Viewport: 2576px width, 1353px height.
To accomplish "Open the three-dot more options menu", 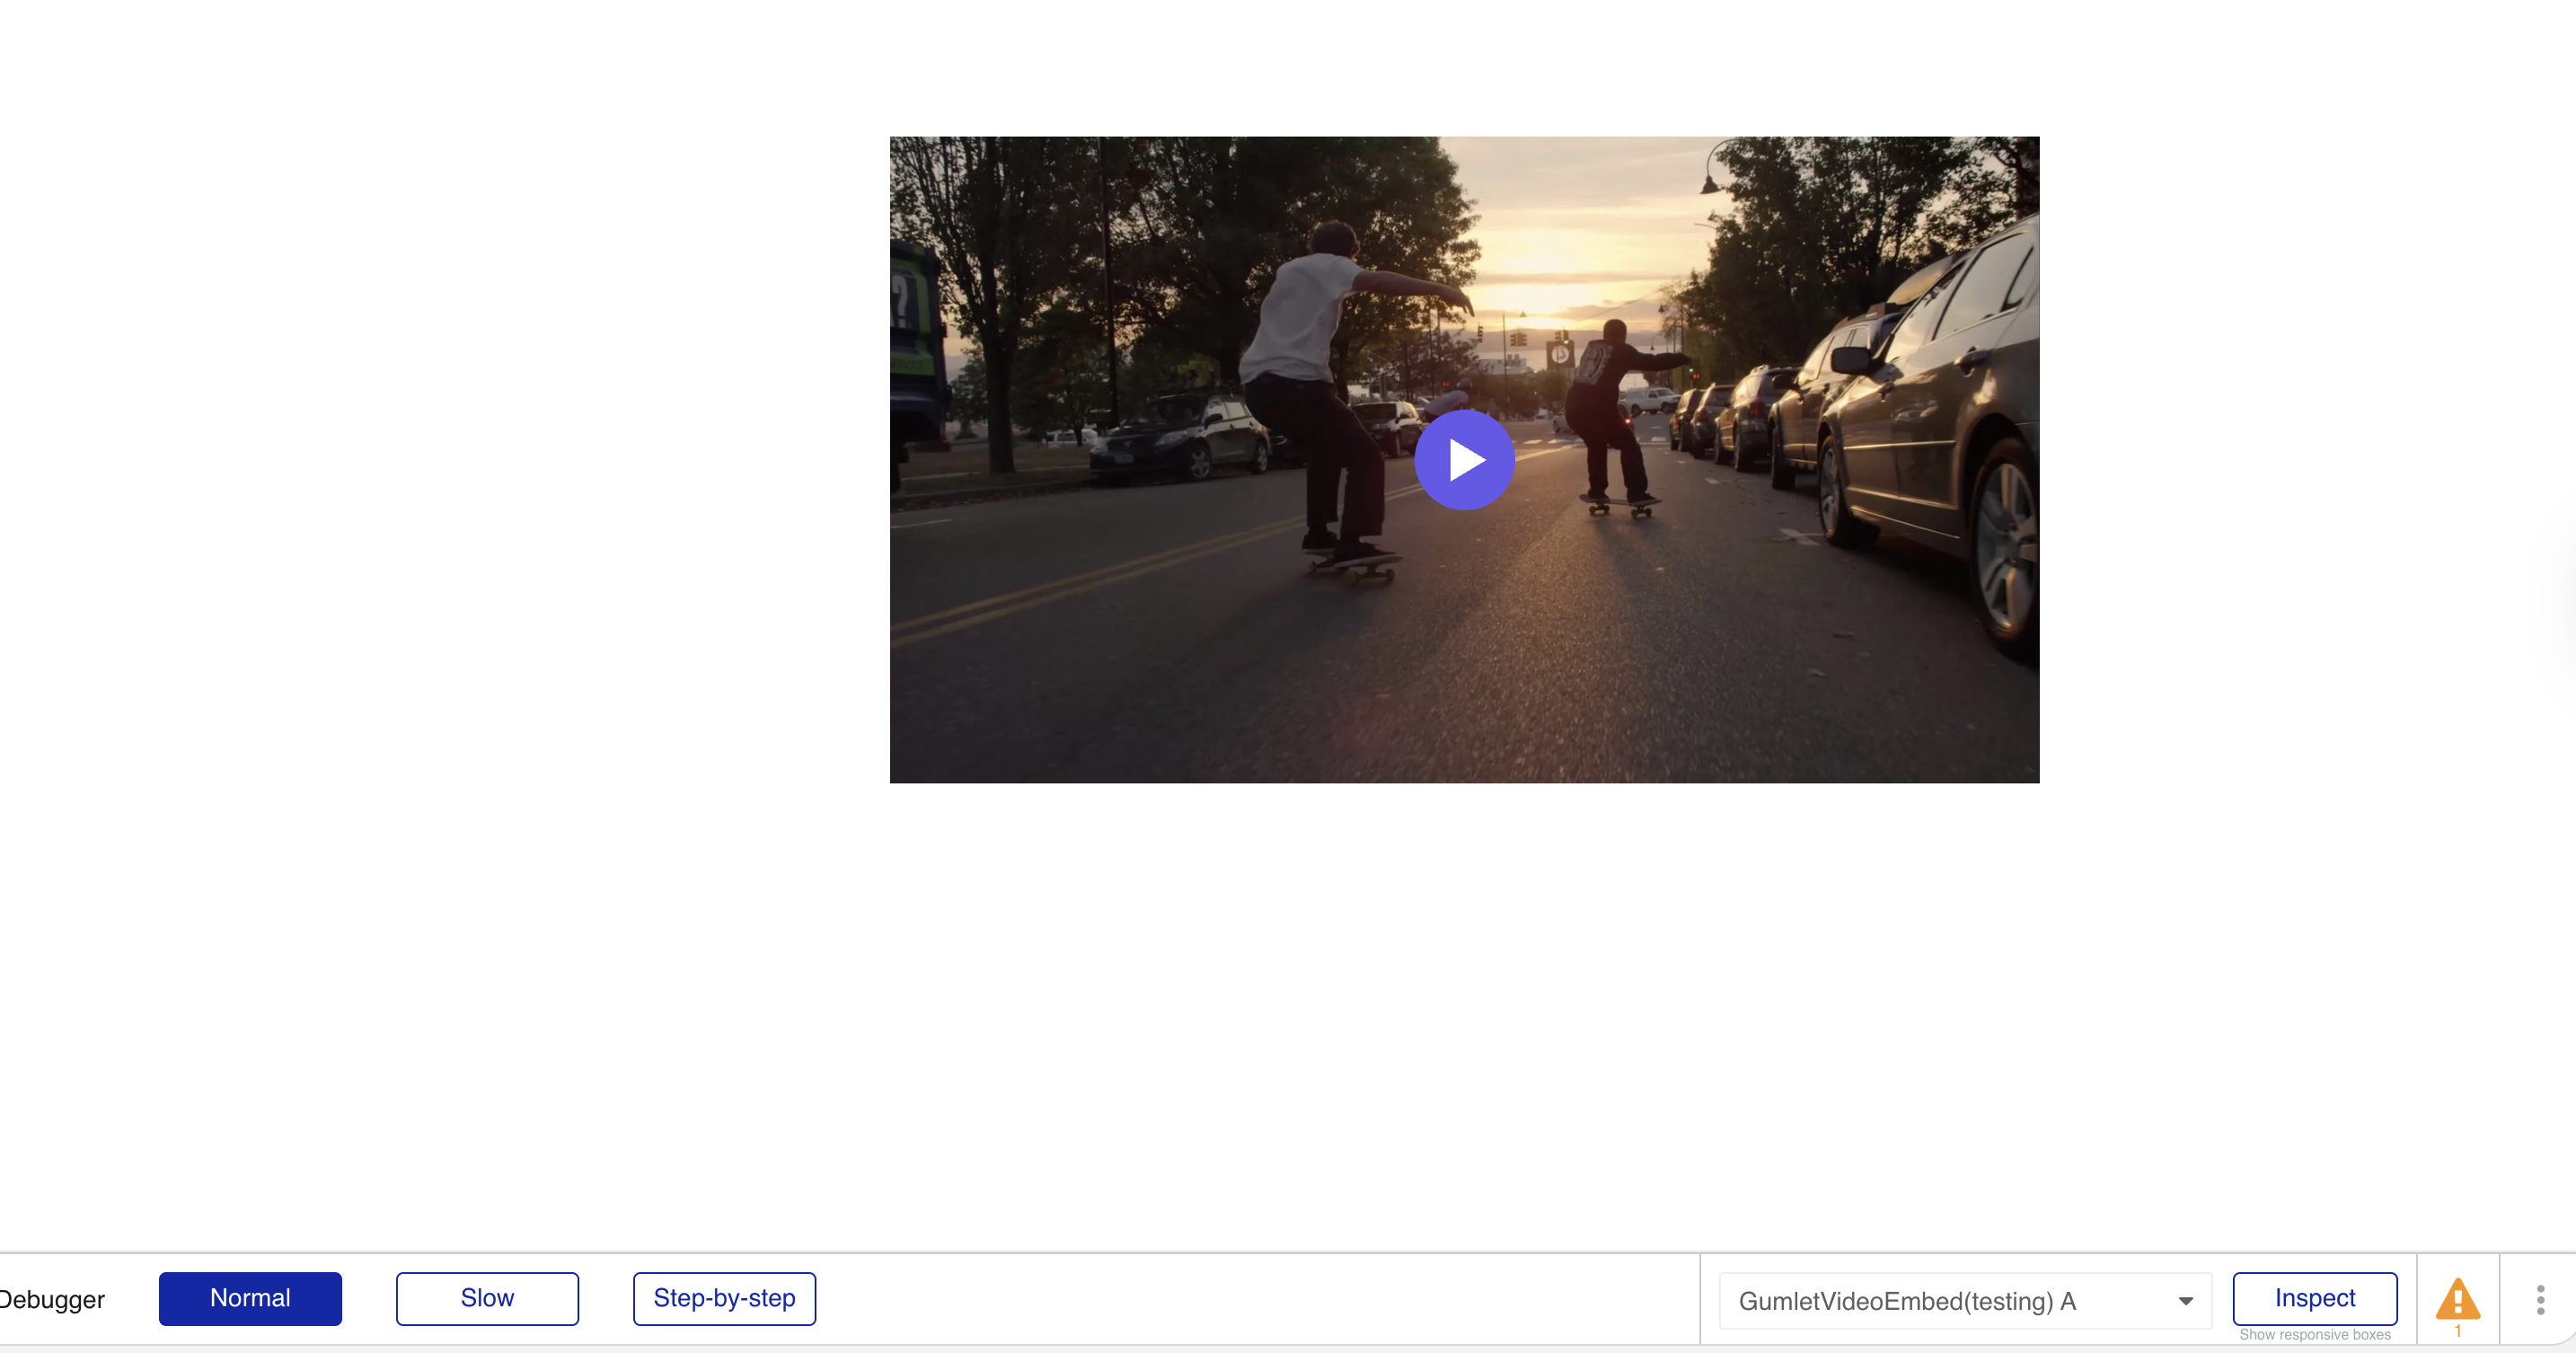I will pos(2540,1299).
